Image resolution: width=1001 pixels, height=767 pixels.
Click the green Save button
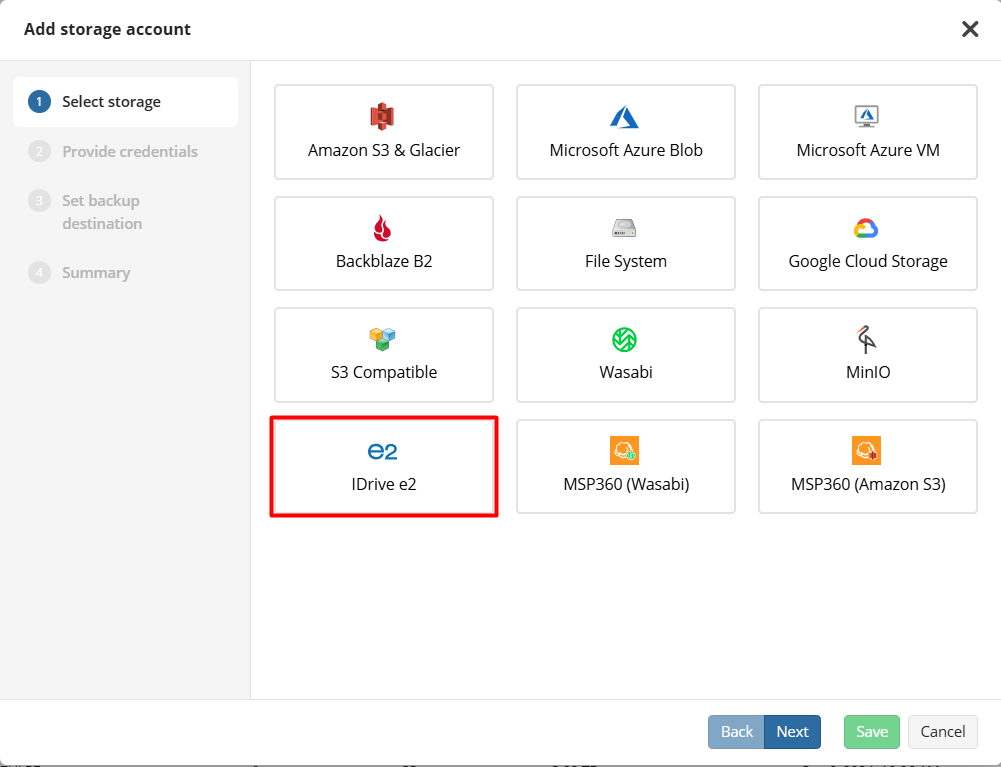click(x=871, y=732)
